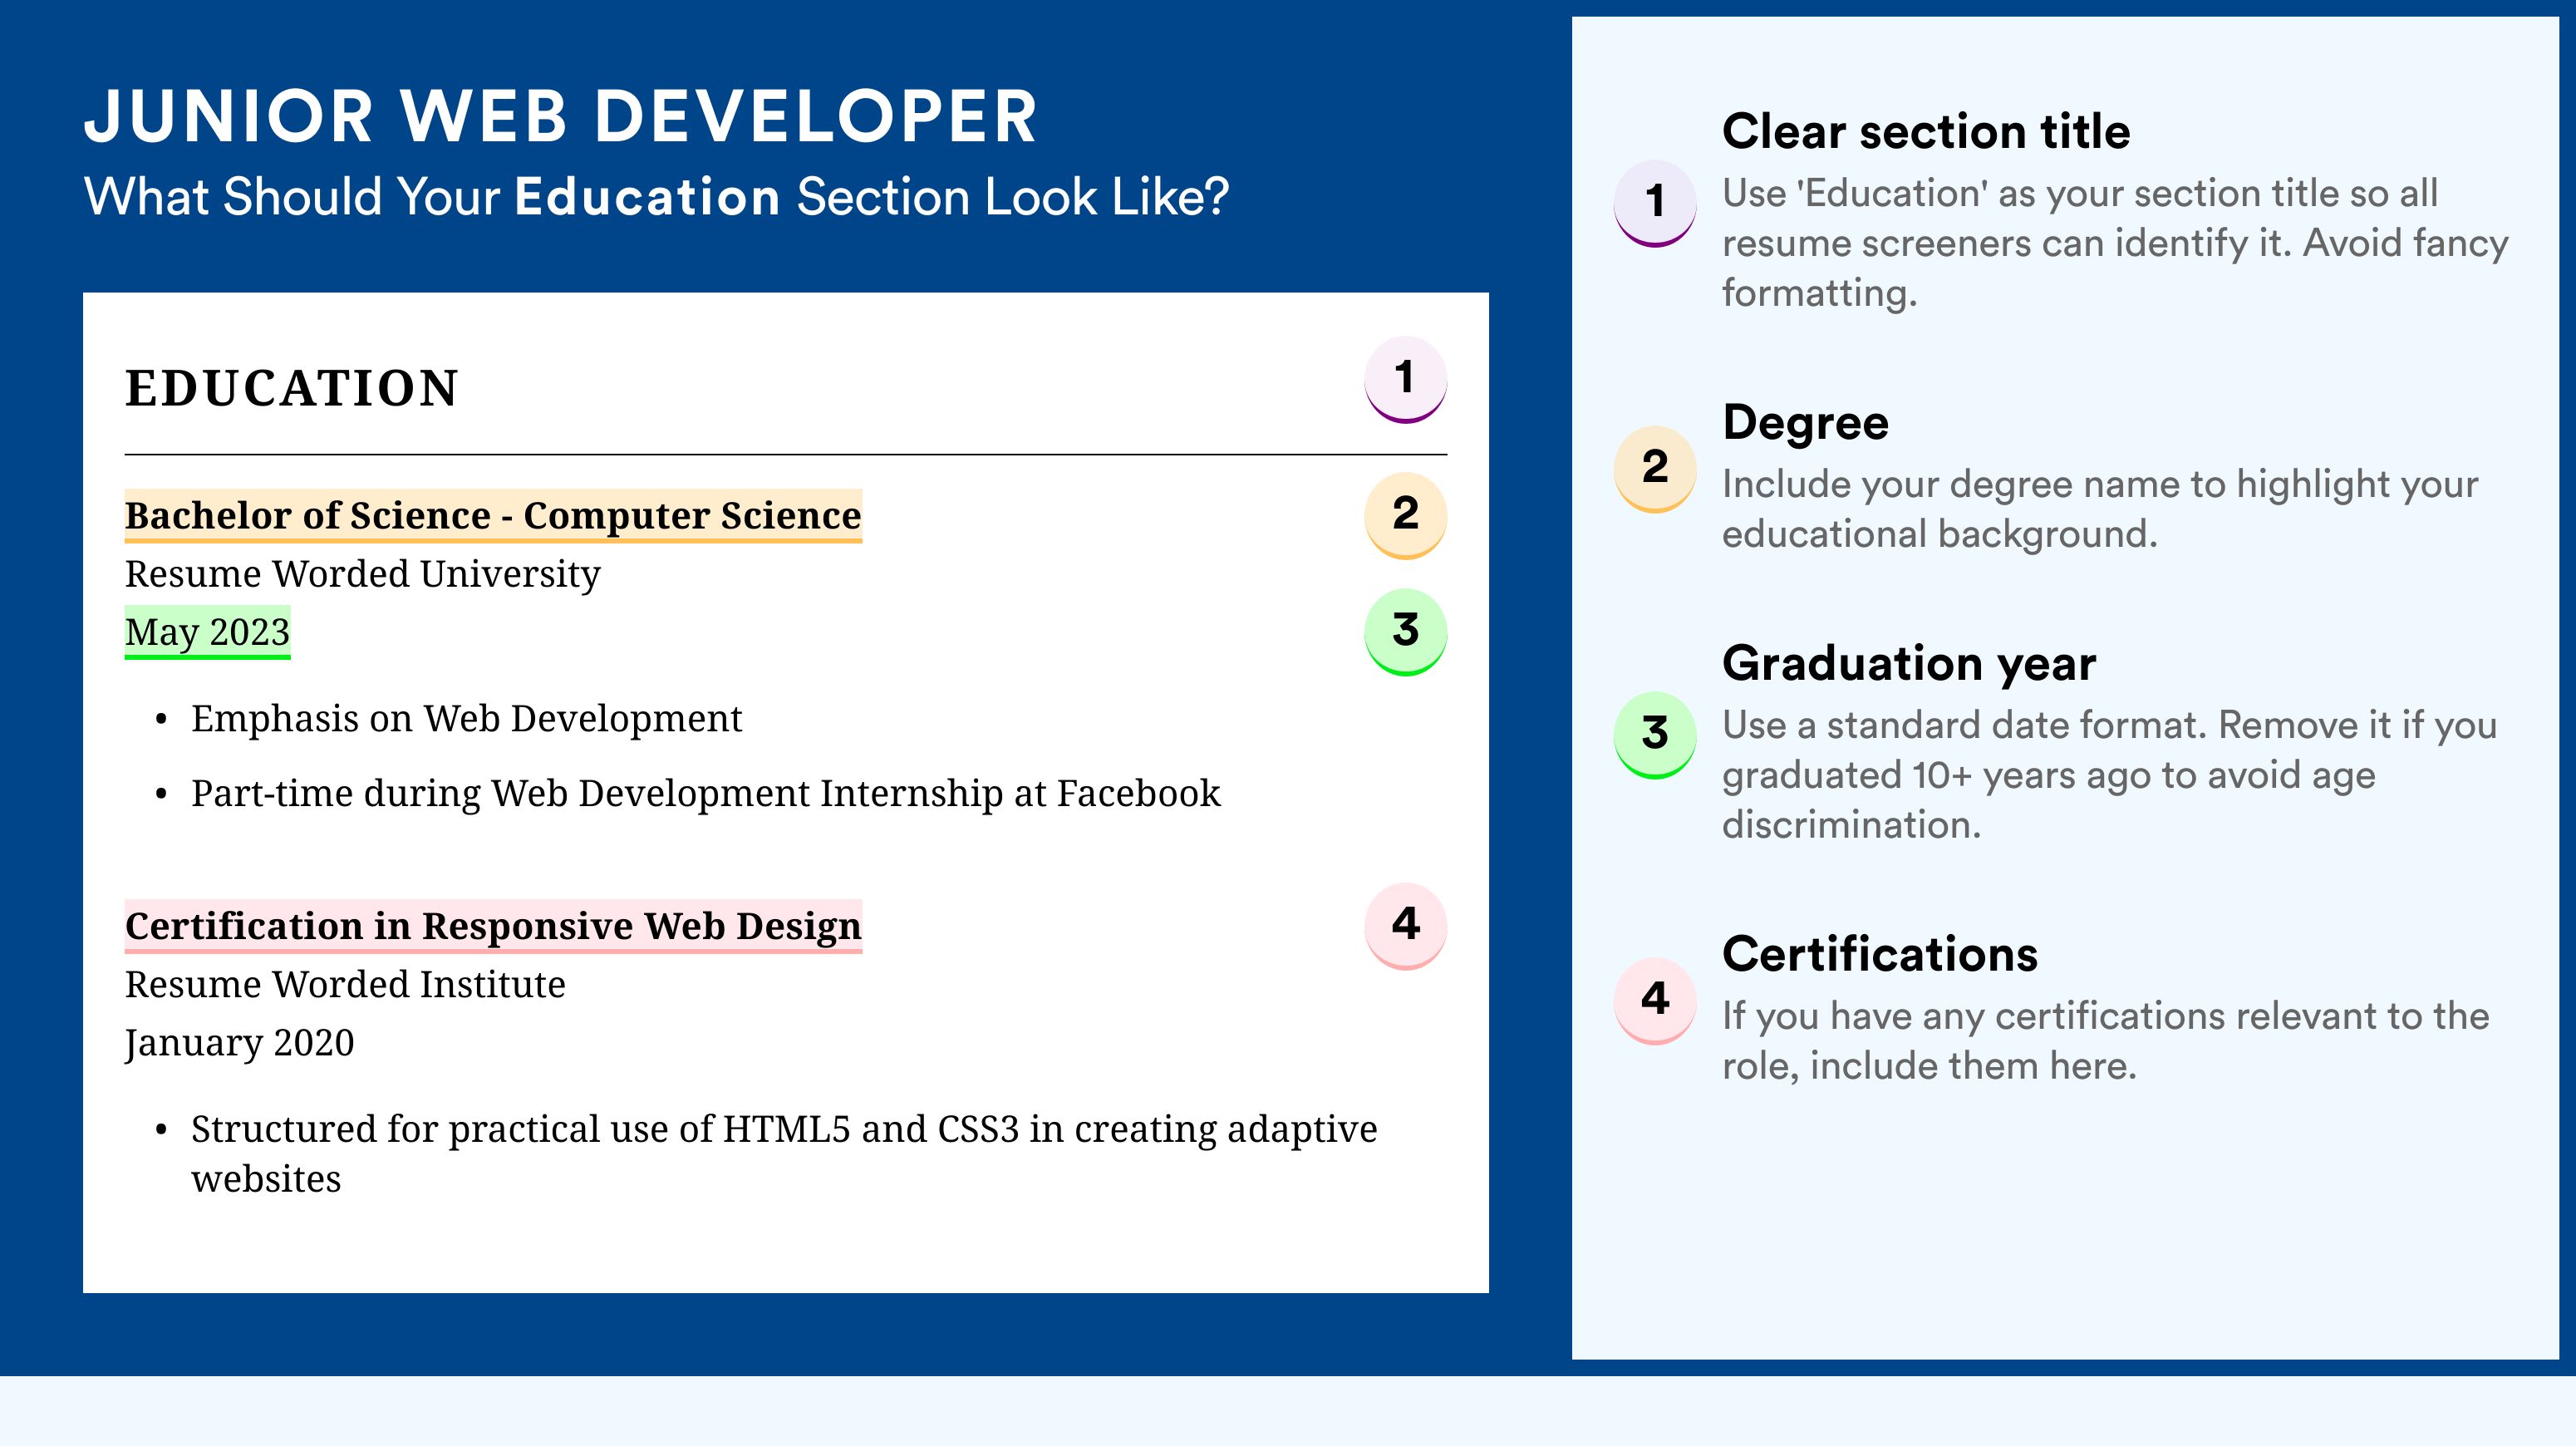Click the 'If you have any certifications relevant' description
The height and width of the screenshot is (1446, 2576).
(x=2105, y=1041)
